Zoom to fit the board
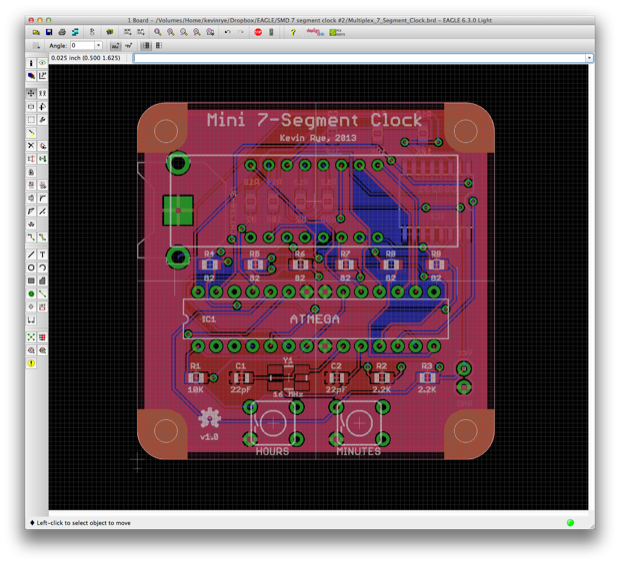 (x=158, y=32)
